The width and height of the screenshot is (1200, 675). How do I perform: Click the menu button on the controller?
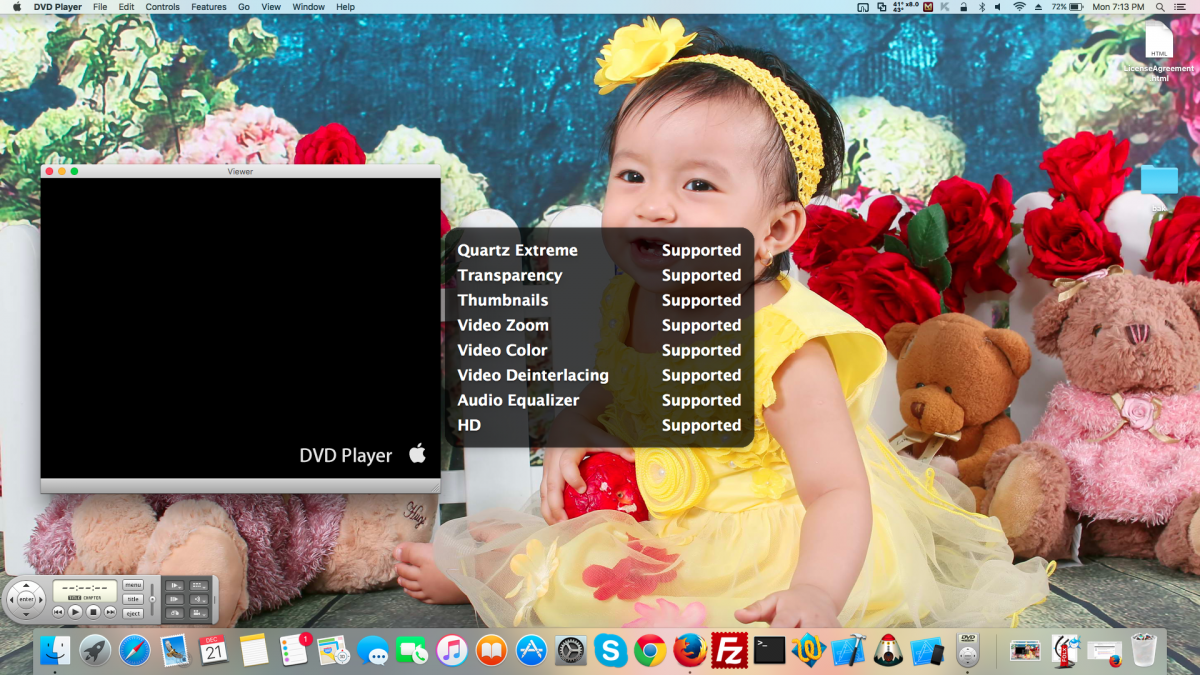pyautogui.click(x=133, y=585)
